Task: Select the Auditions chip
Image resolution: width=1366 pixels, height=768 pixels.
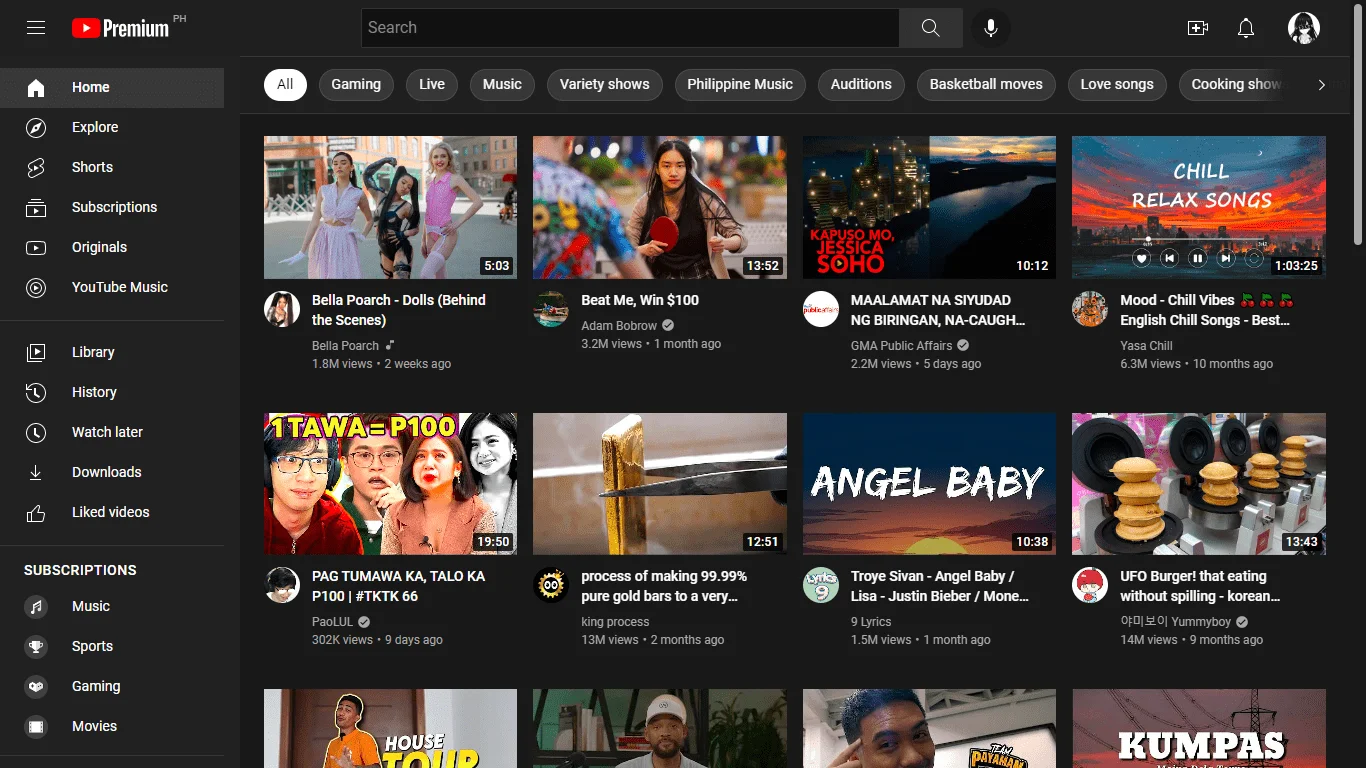Action: pyautogui.click(x=861, y=84)
